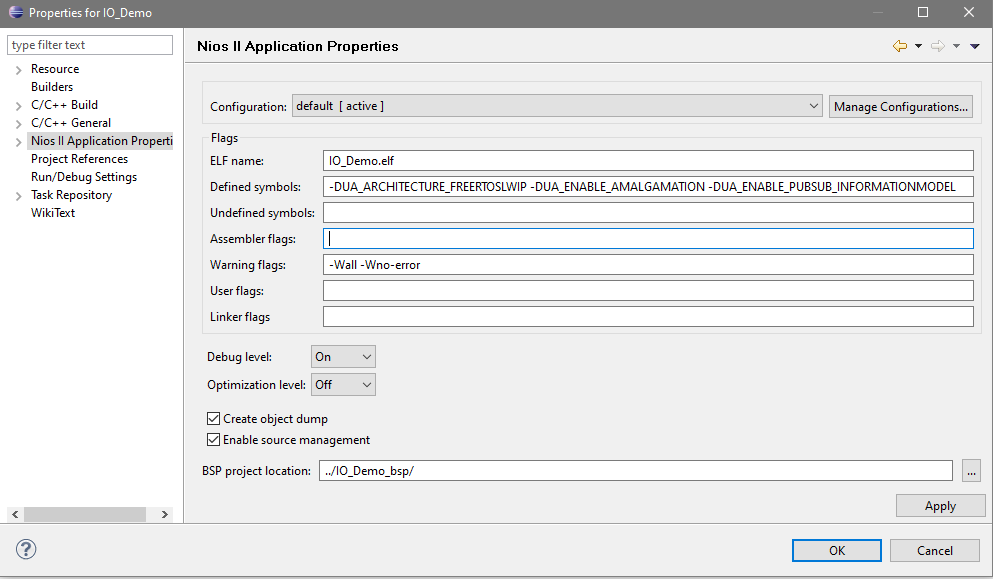Click the BSP location browse button

click(x=970, y=471)
